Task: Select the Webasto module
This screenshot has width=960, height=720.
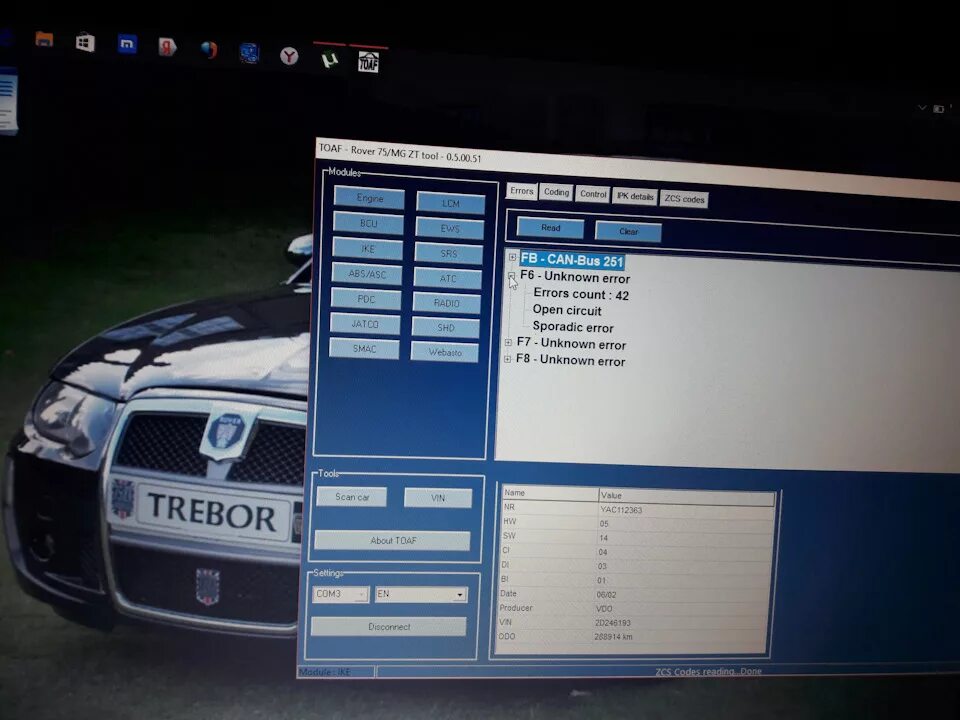Action: coord(444,352)
